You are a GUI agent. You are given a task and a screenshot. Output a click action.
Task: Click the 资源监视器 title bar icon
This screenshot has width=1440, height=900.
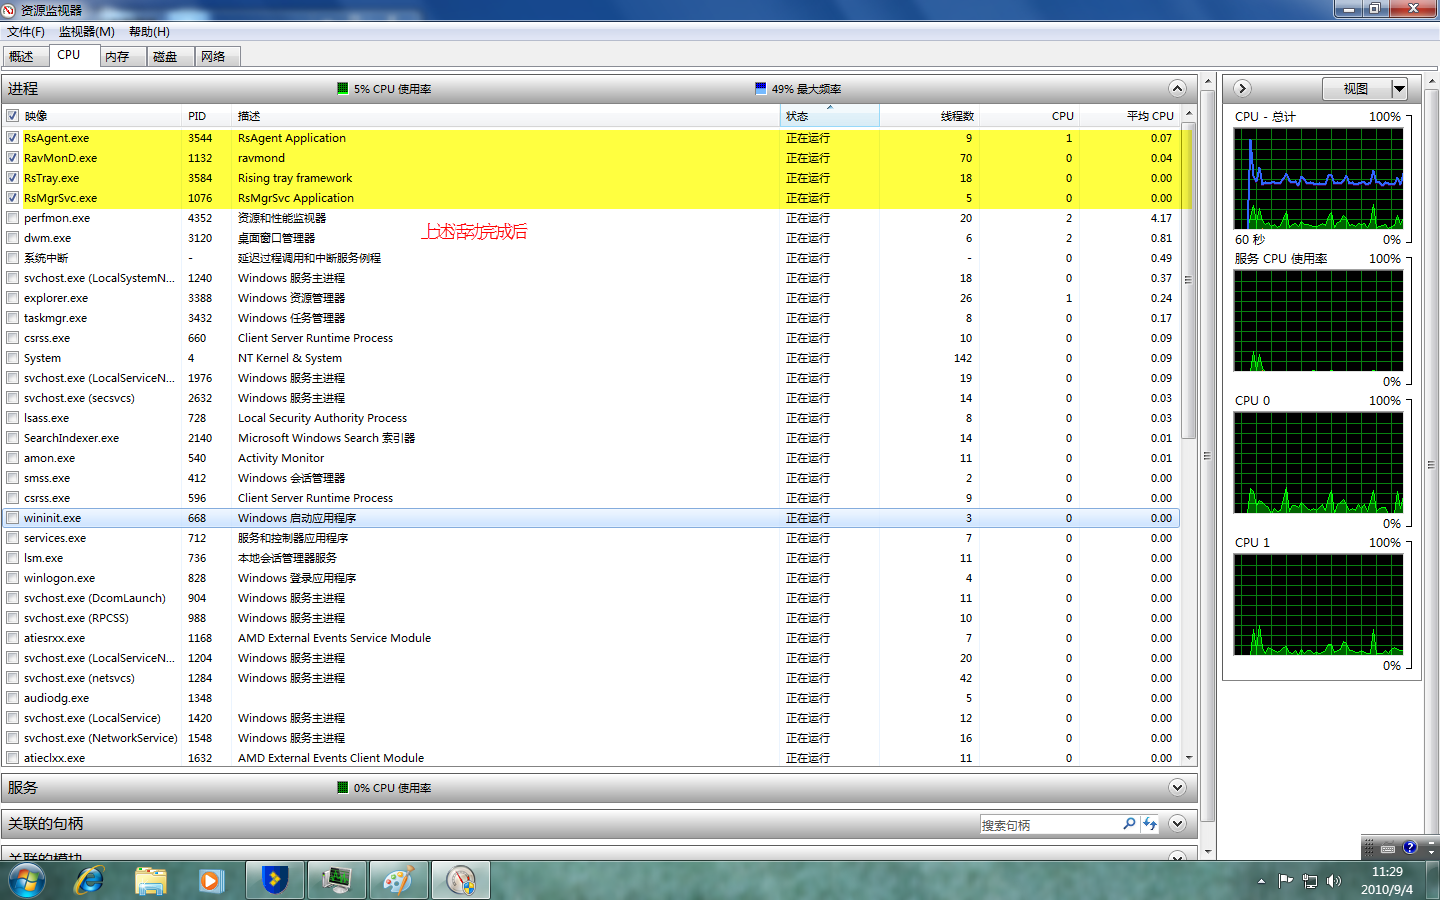click(x=9, y=10)
